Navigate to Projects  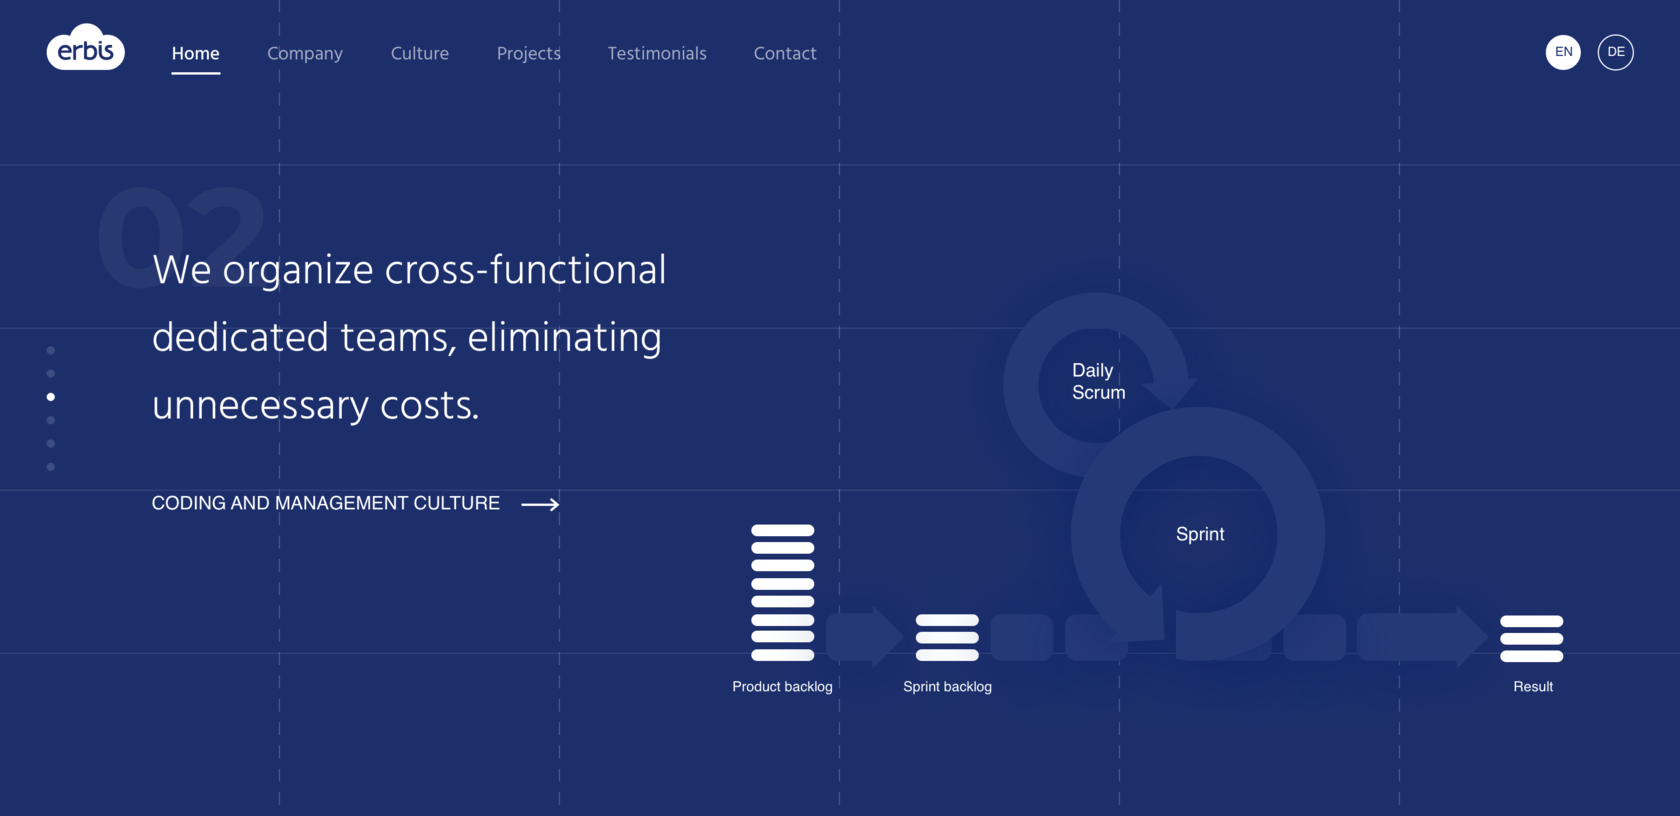[x=528, y=54]
